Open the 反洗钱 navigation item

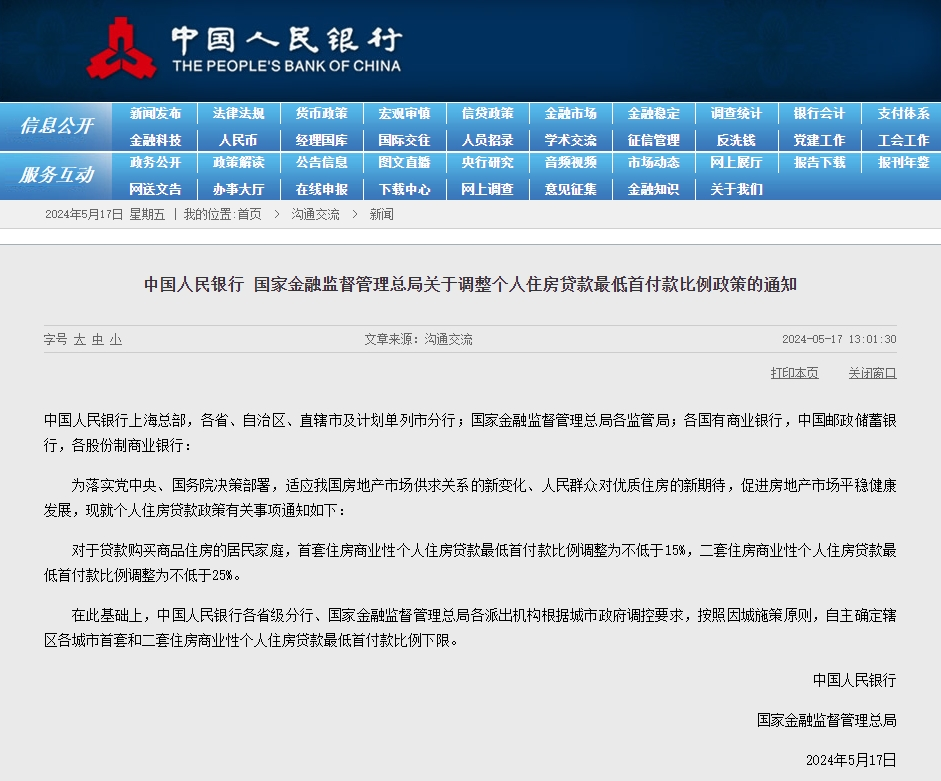(x=736, y=139)
